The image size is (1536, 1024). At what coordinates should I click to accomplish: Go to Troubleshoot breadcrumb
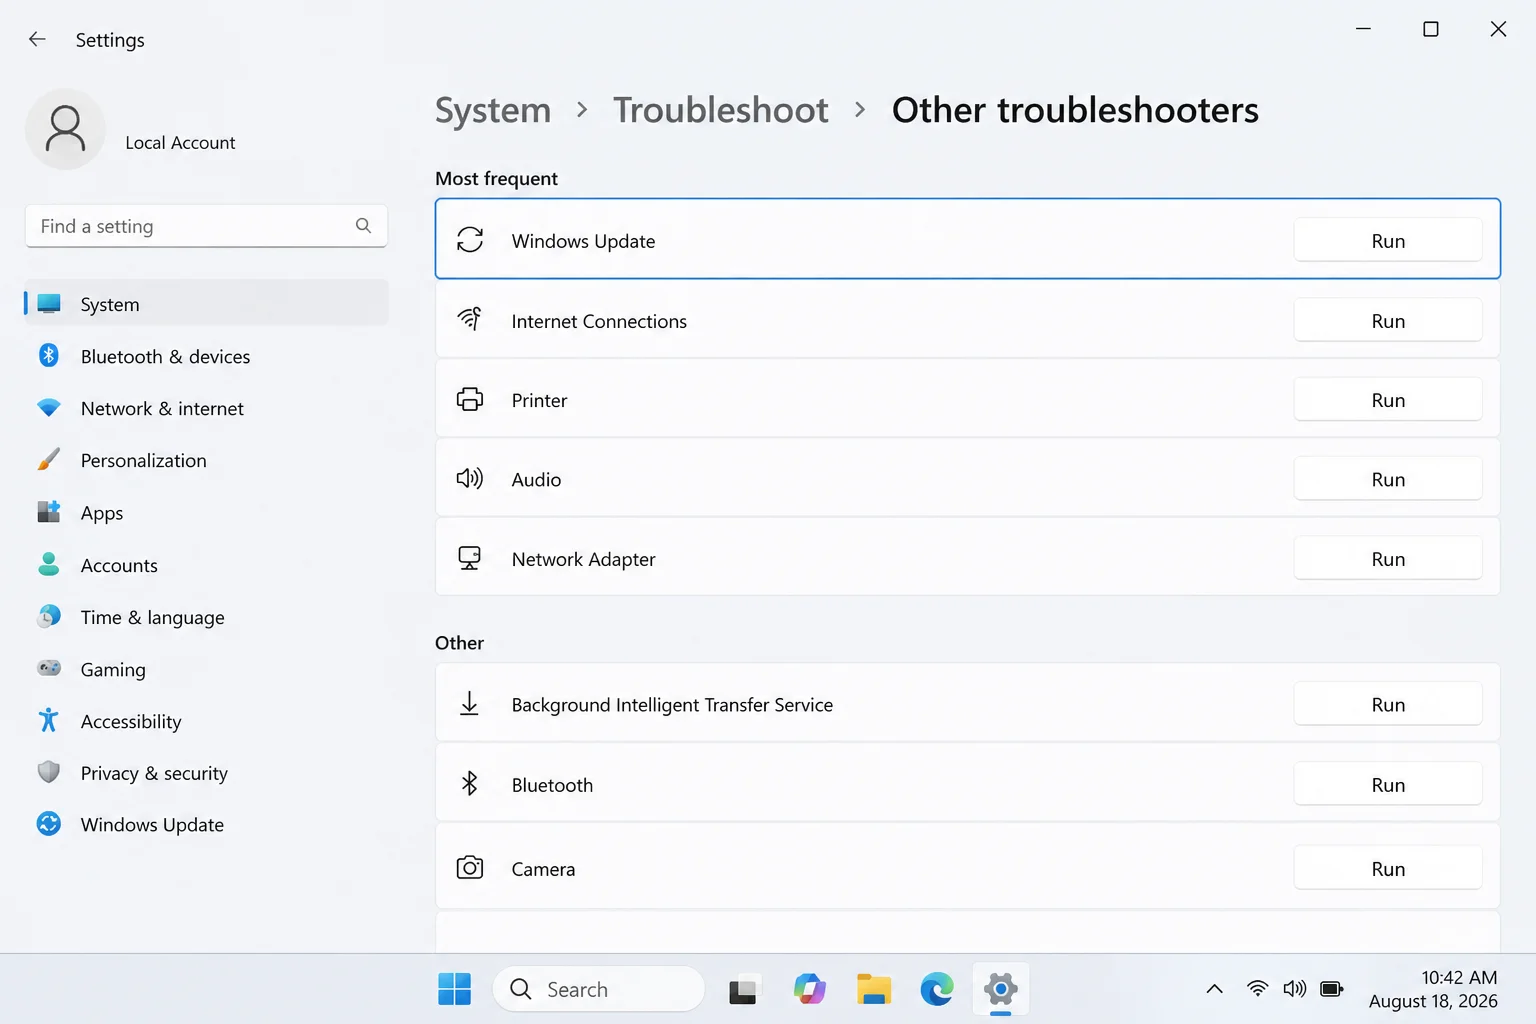tap(720, 110)
